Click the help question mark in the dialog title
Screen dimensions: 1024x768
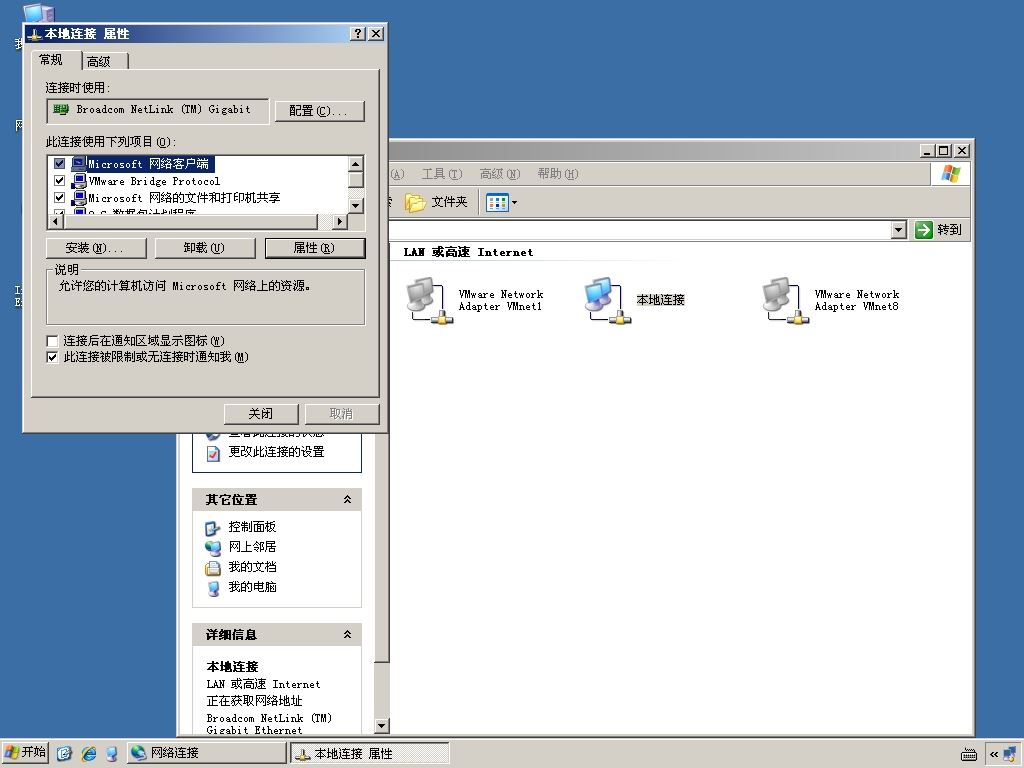click(358, 33)
